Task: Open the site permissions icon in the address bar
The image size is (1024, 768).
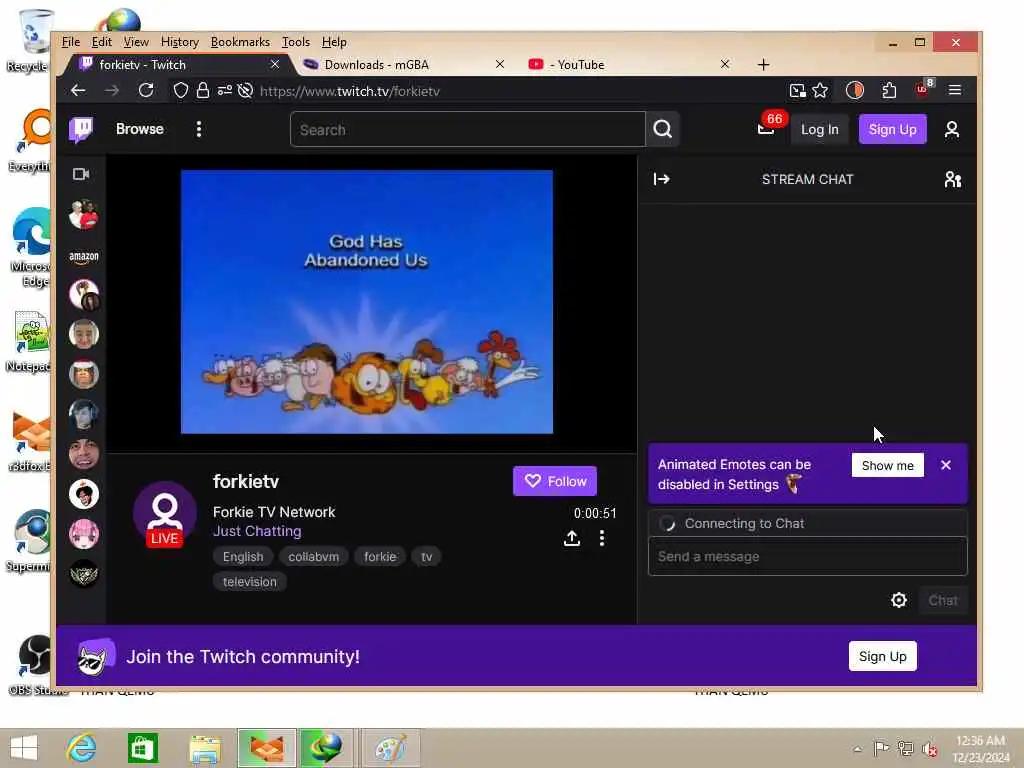Action: [x=225, y=91]
